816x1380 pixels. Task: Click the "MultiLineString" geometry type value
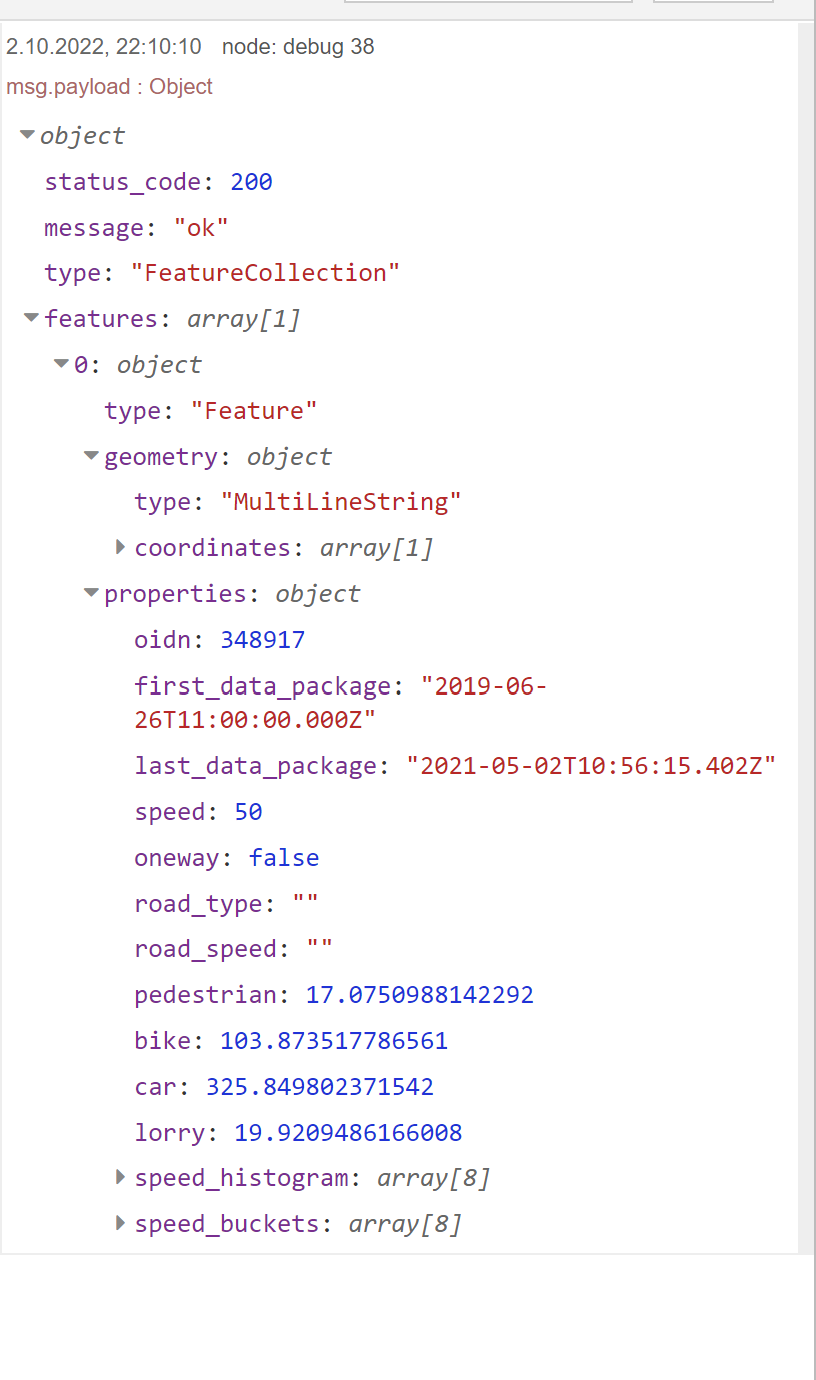pyautogui.click(x=341, y=502)
